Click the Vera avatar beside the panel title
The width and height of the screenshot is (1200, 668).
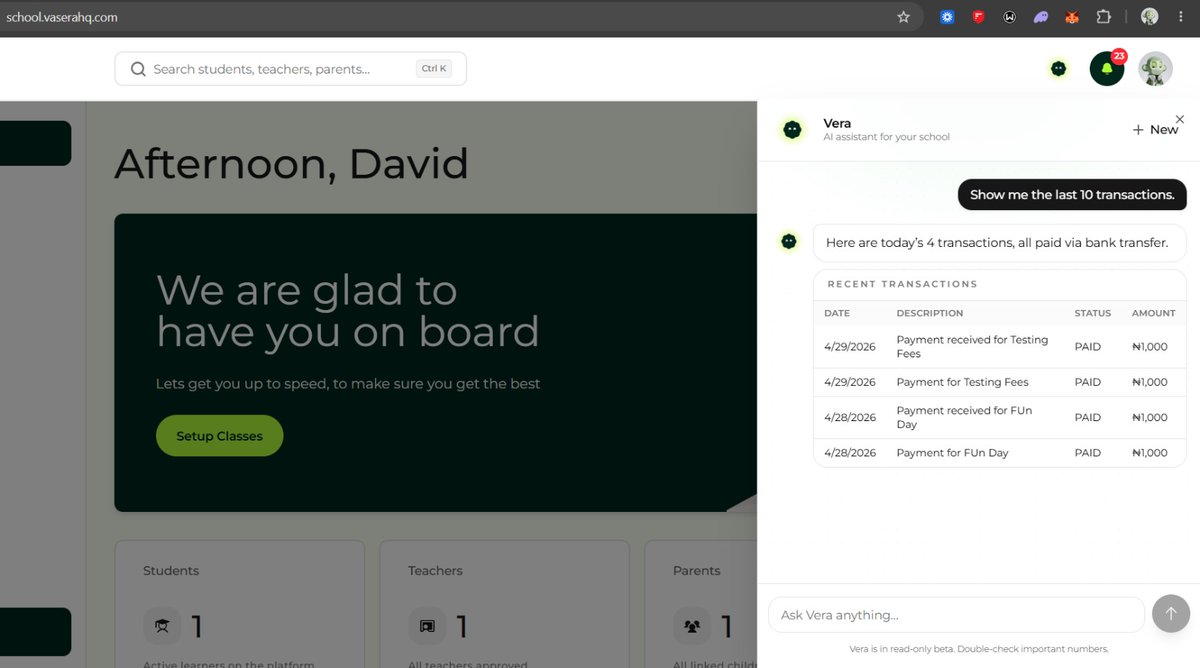[792, 129]
